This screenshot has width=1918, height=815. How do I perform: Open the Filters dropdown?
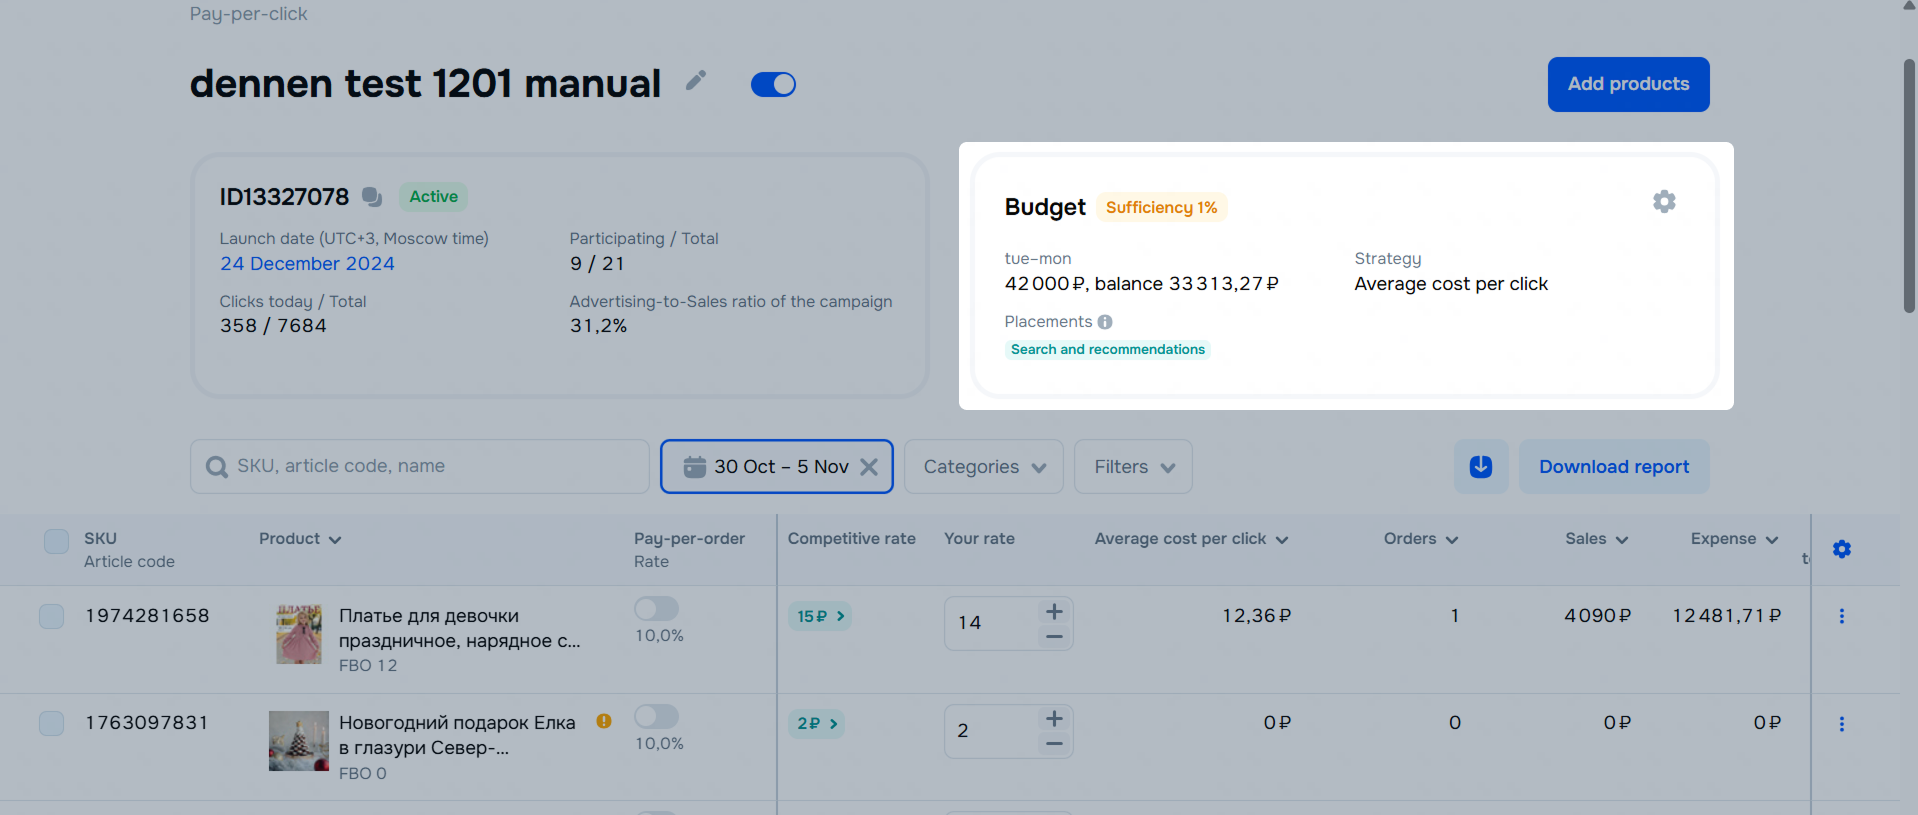[x=1133, y=467]
